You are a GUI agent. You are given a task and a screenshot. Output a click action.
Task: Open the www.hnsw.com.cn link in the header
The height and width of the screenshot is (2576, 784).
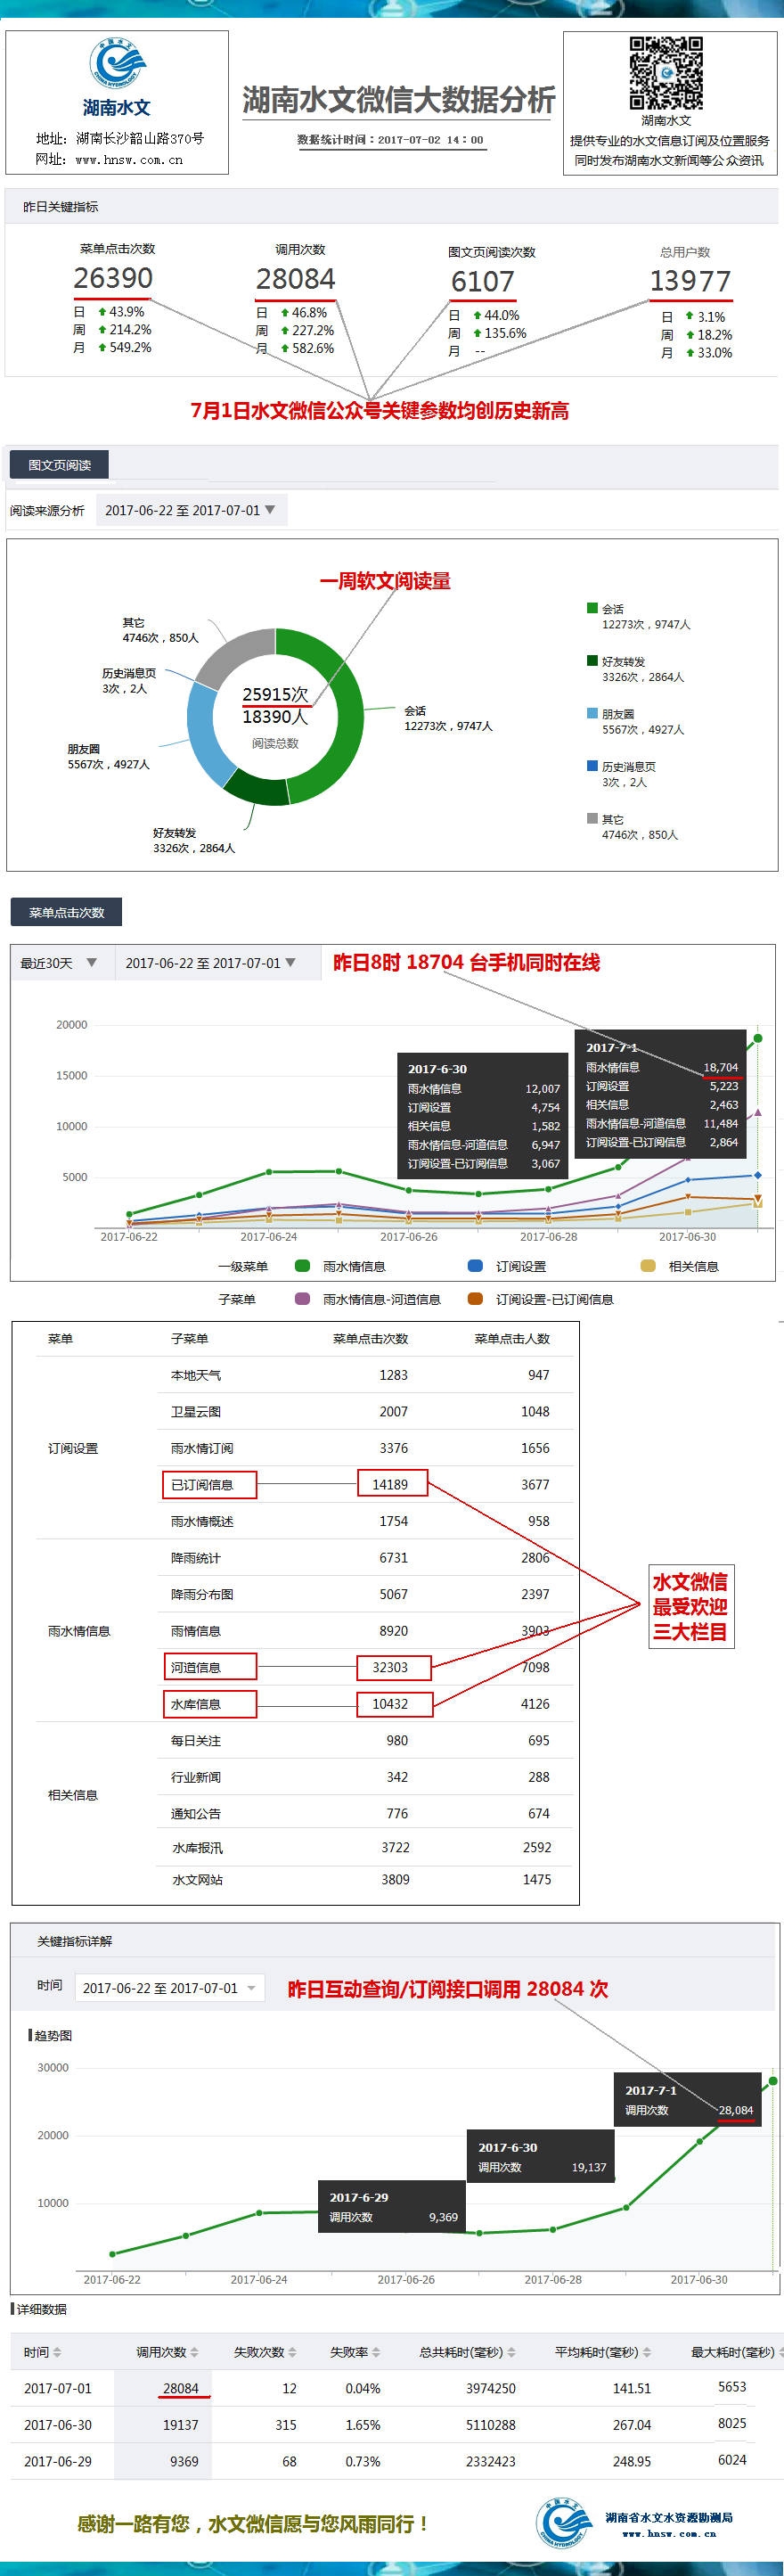[128, 160]
